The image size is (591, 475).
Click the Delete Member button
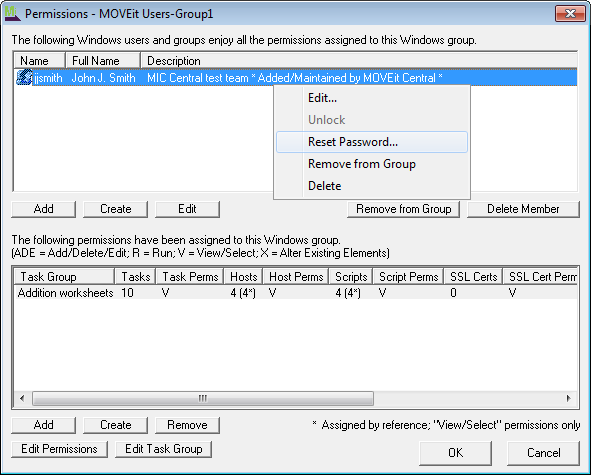(523, 209)
